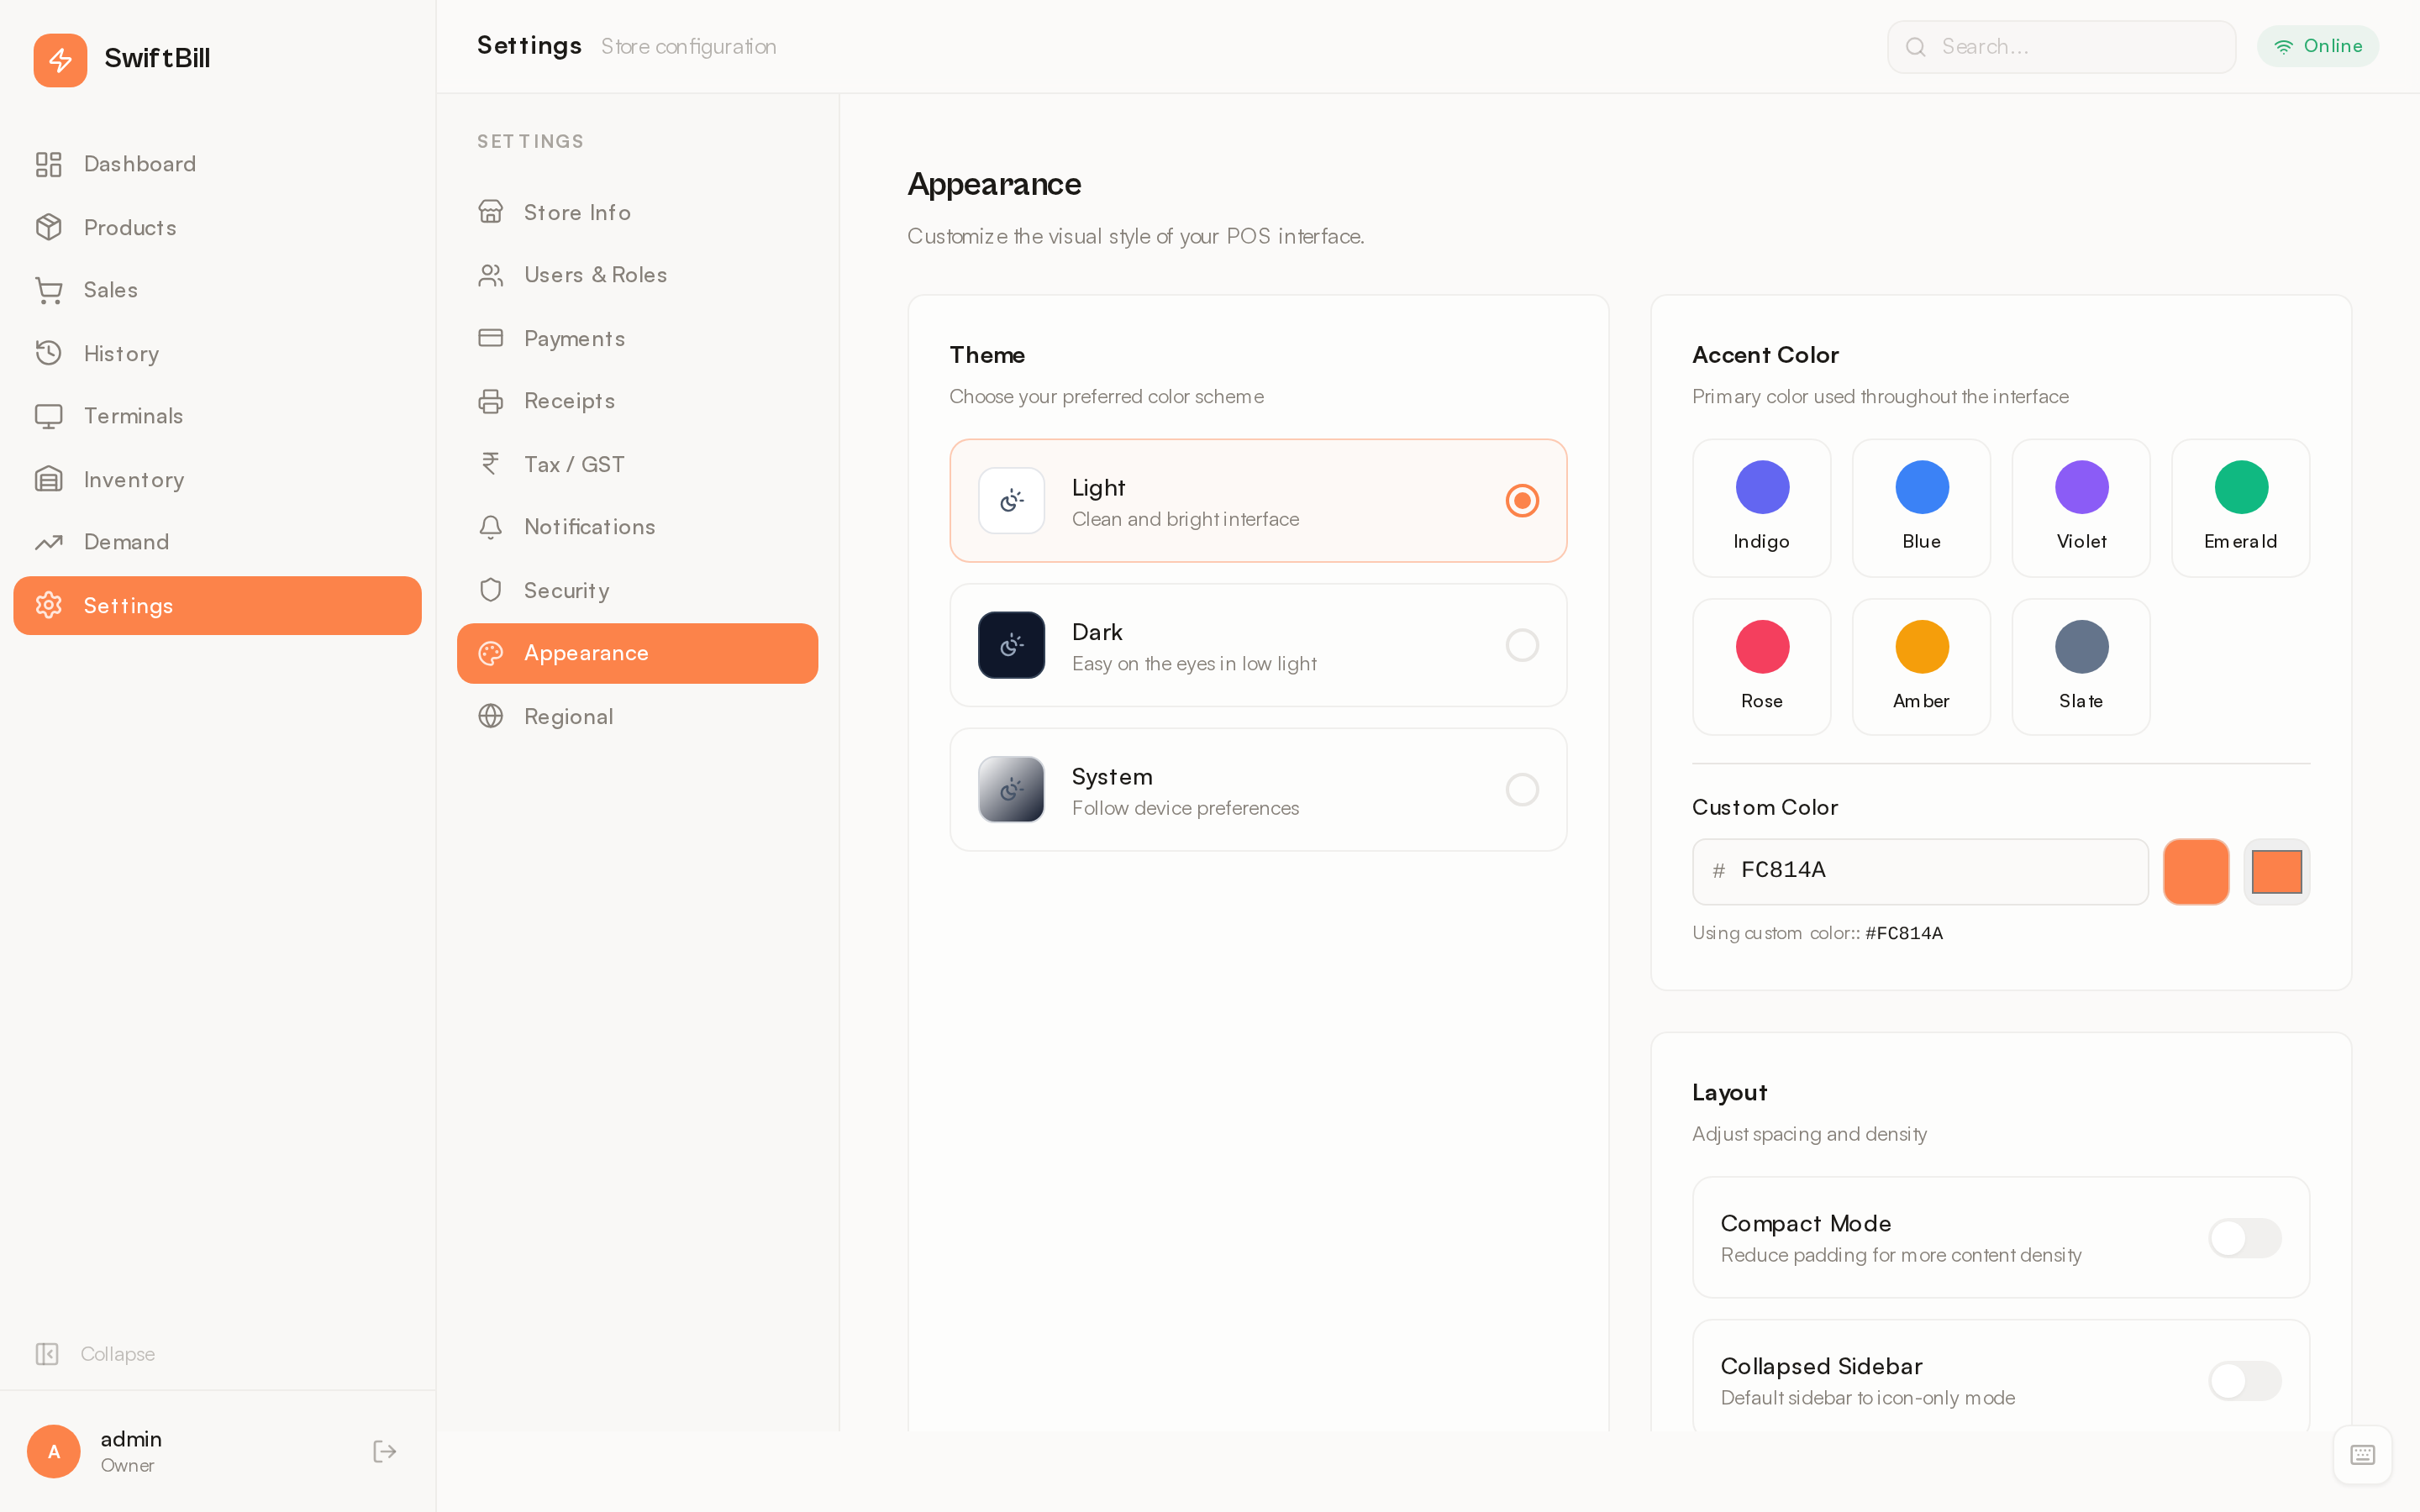Focus the Search field in header

2061,47
